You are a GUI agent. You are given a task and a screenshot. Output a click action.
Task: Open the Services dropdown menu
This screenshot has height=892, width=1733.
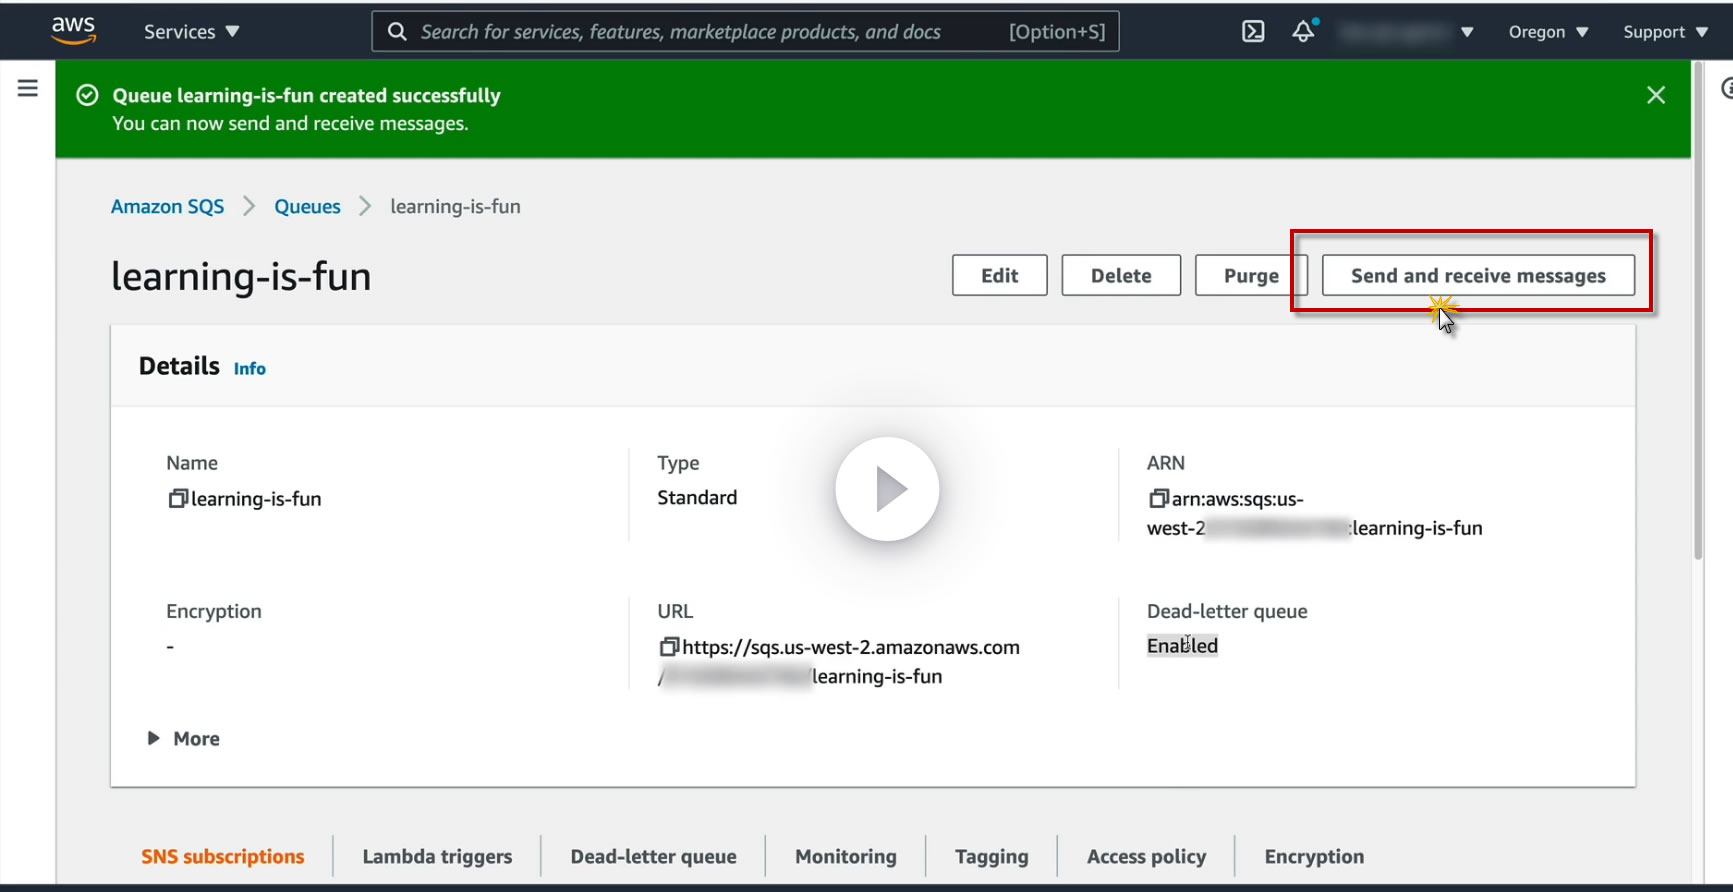(191, 32)
